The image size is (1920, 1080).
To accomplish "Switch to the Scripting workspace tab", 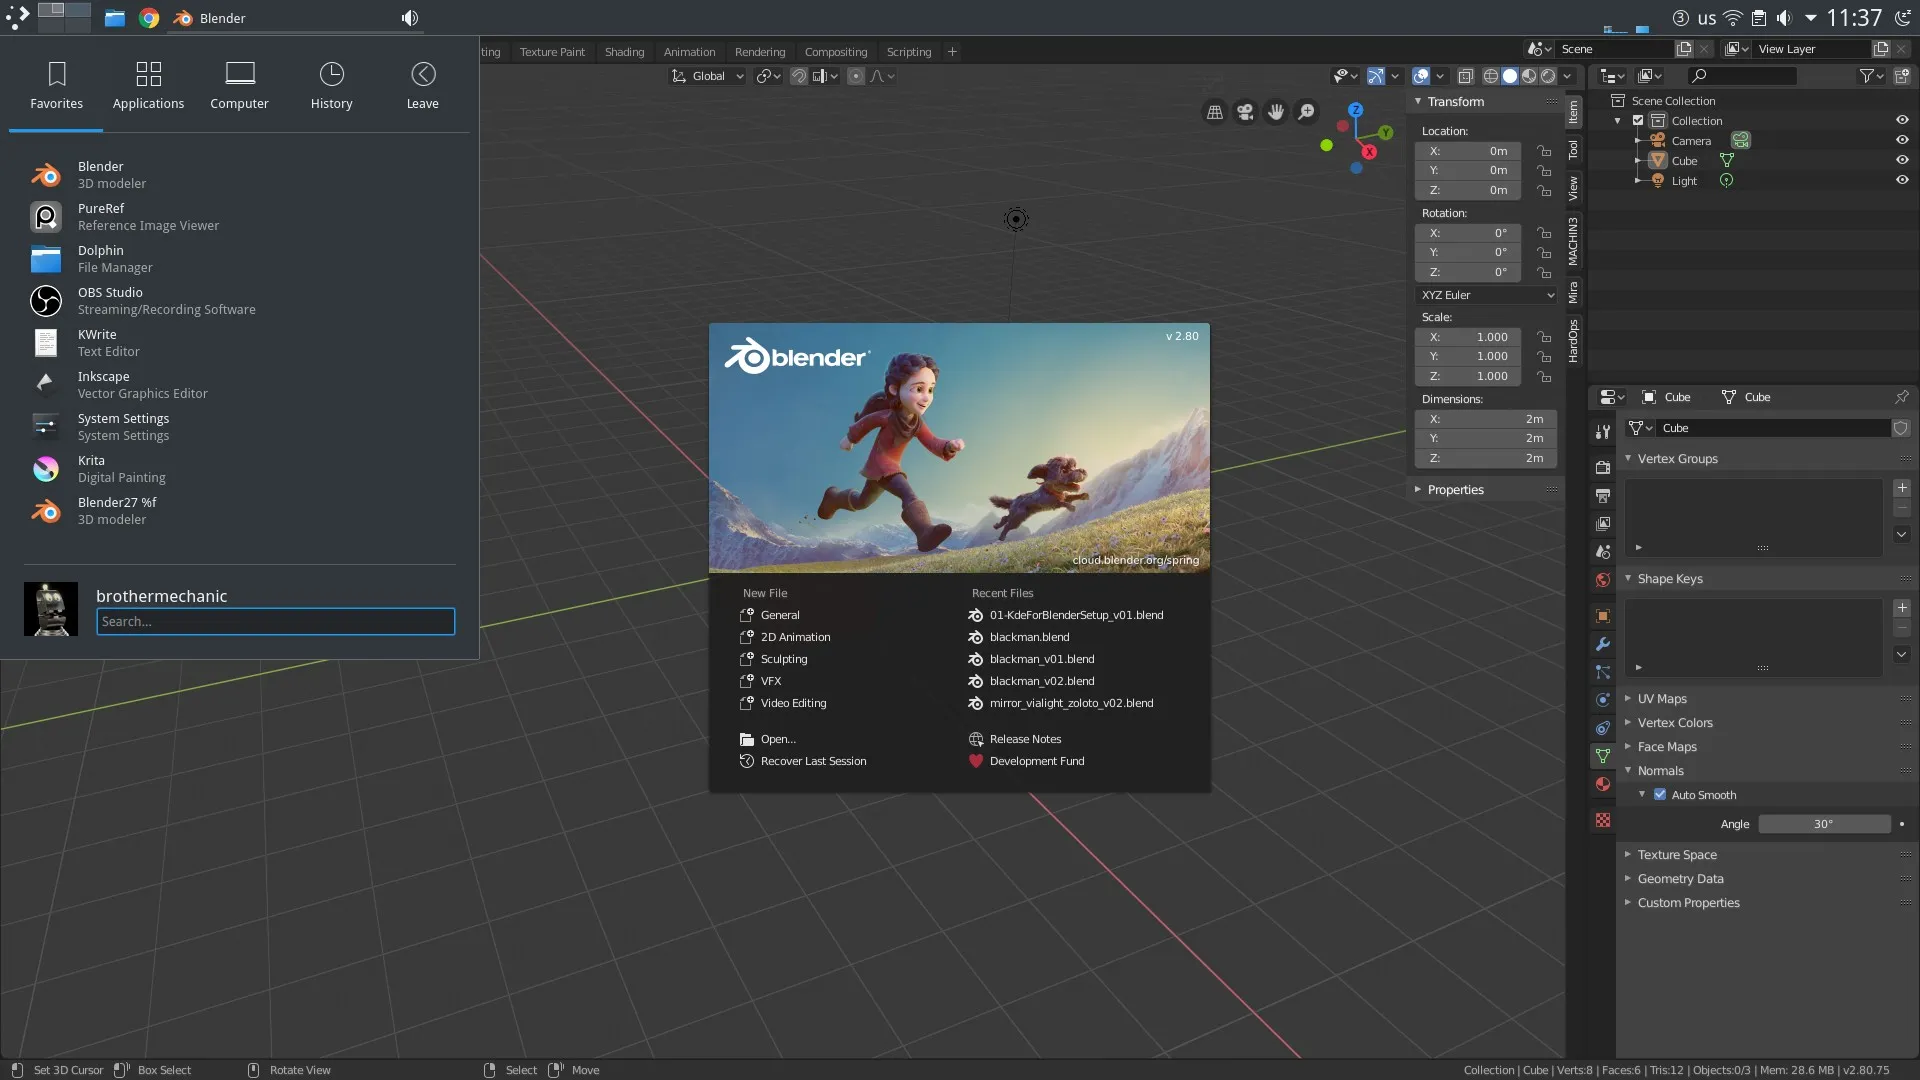I will [908, 52].
